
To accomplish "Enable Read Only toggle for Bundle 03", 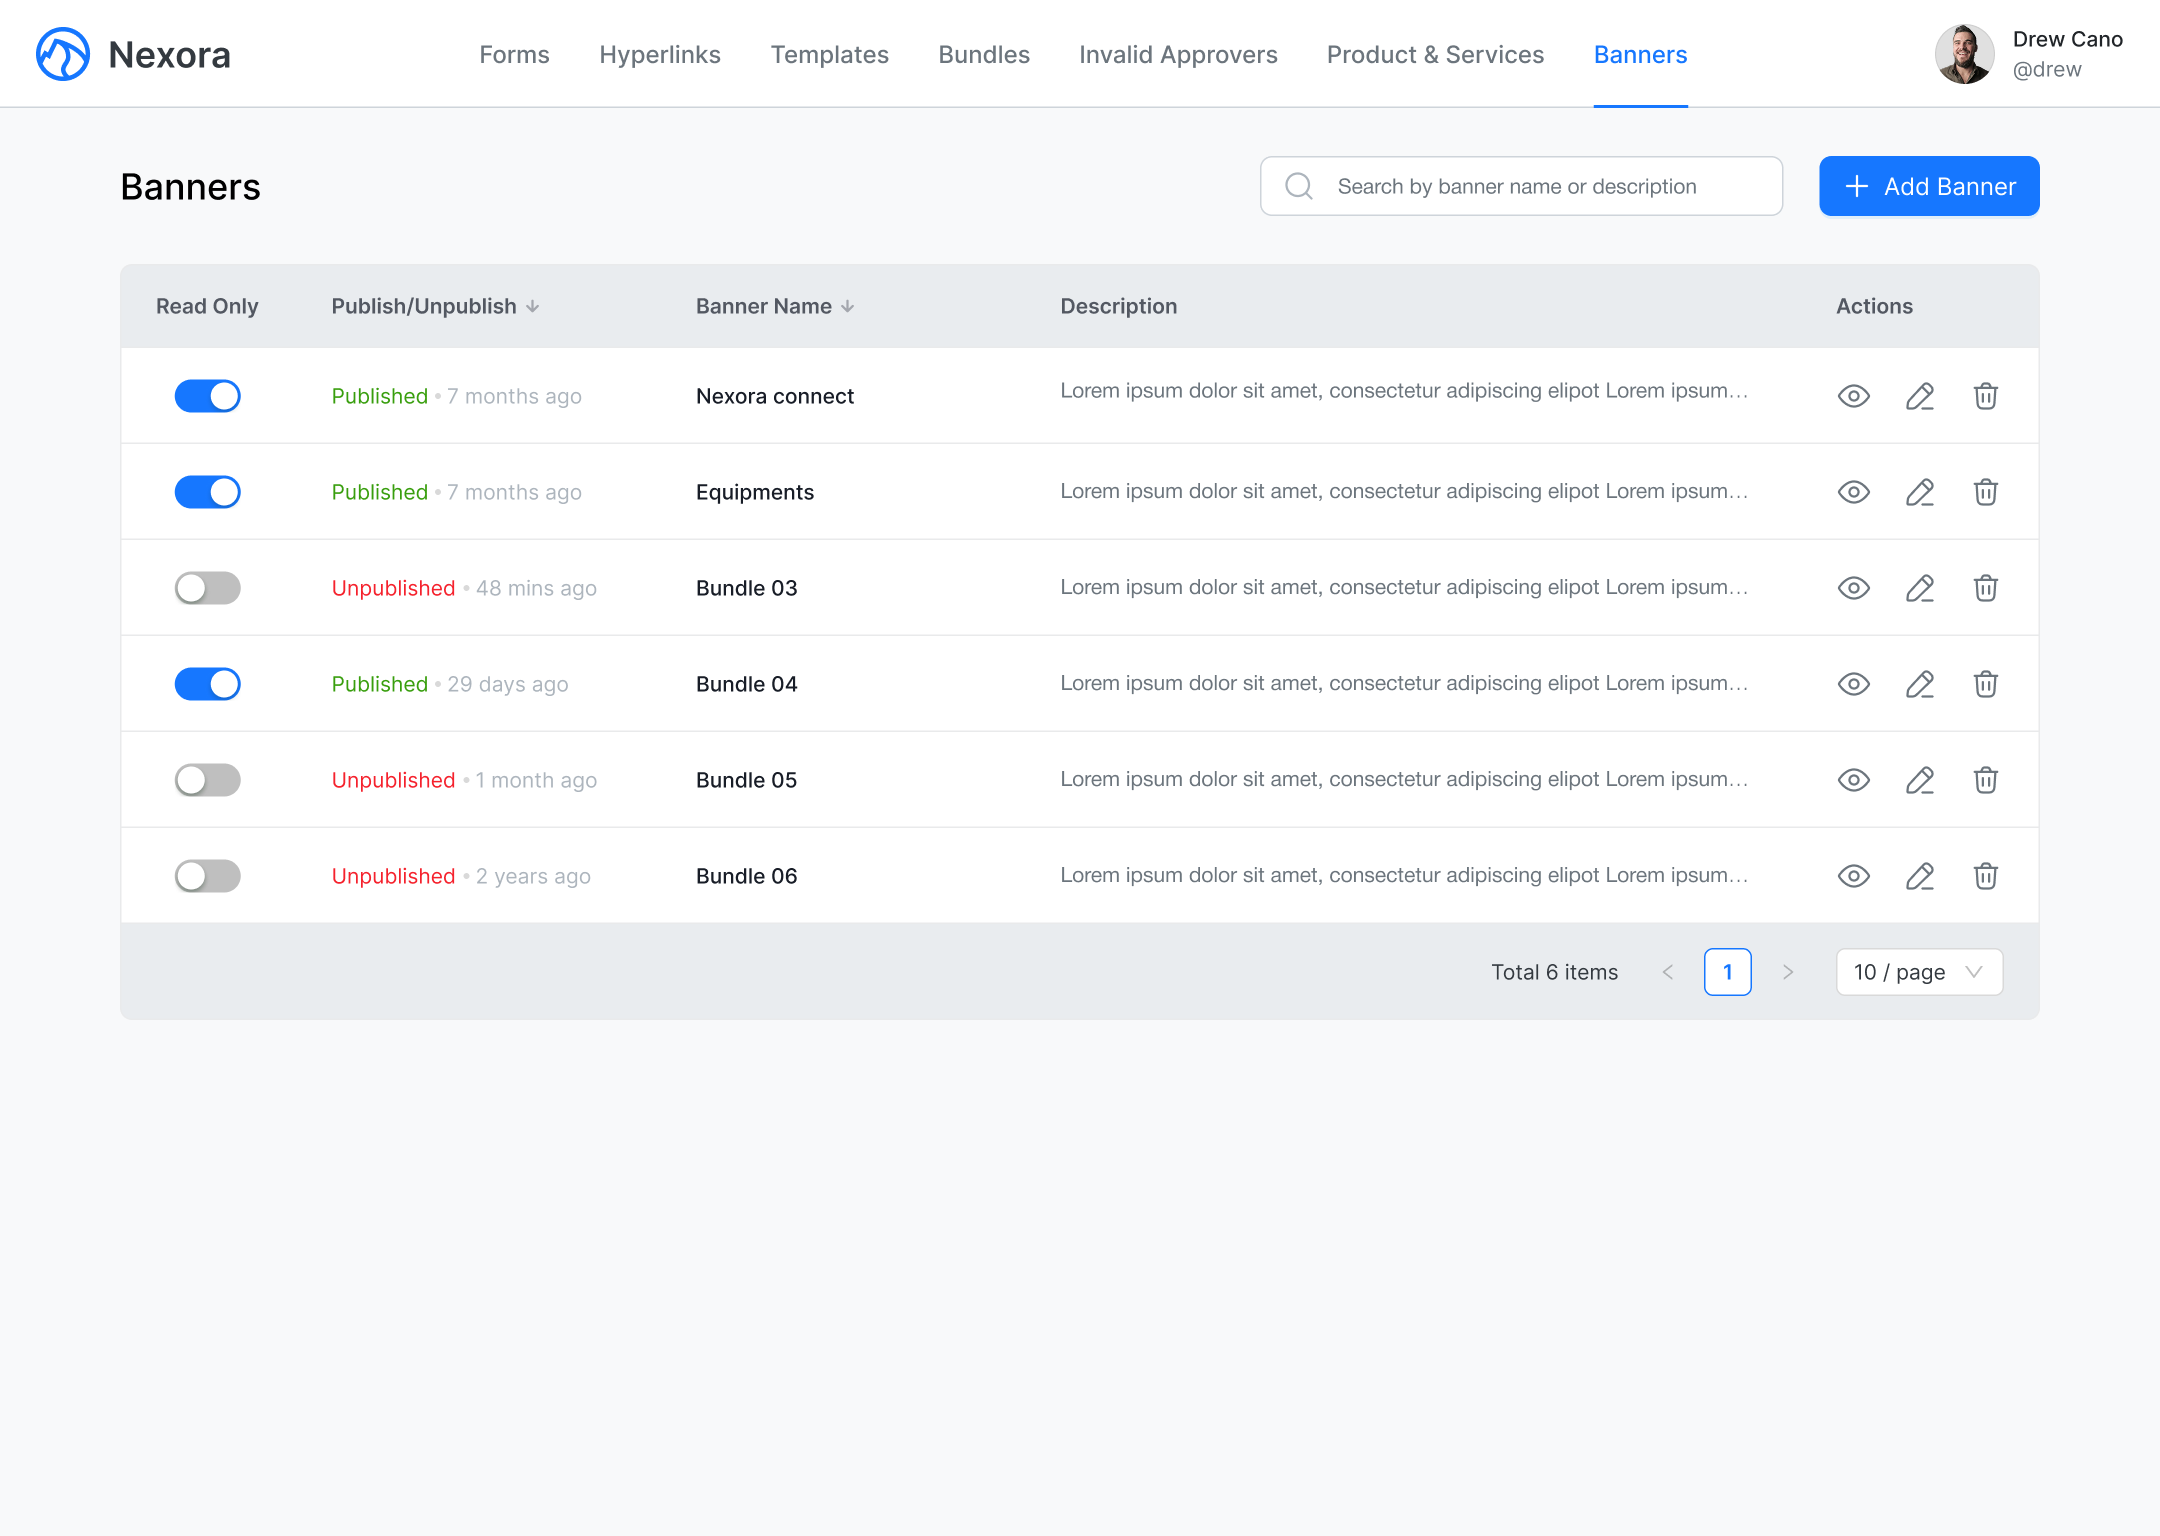I will coord(207,588).
